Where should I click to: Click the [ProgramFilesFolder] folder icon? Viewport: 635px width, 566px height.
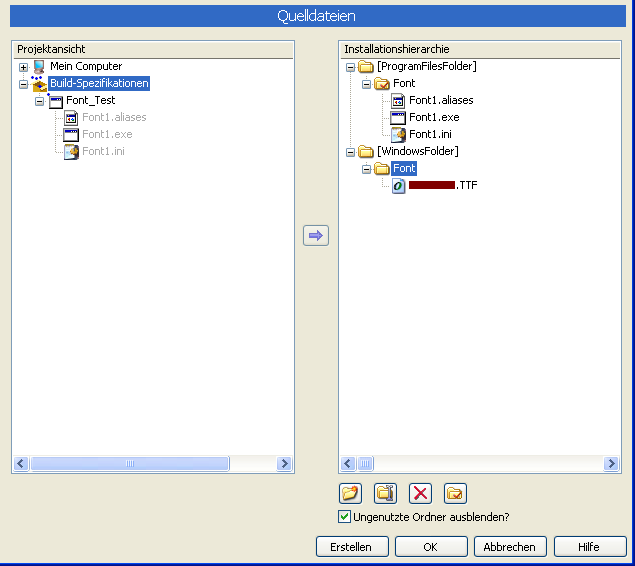tap(366, 66)
